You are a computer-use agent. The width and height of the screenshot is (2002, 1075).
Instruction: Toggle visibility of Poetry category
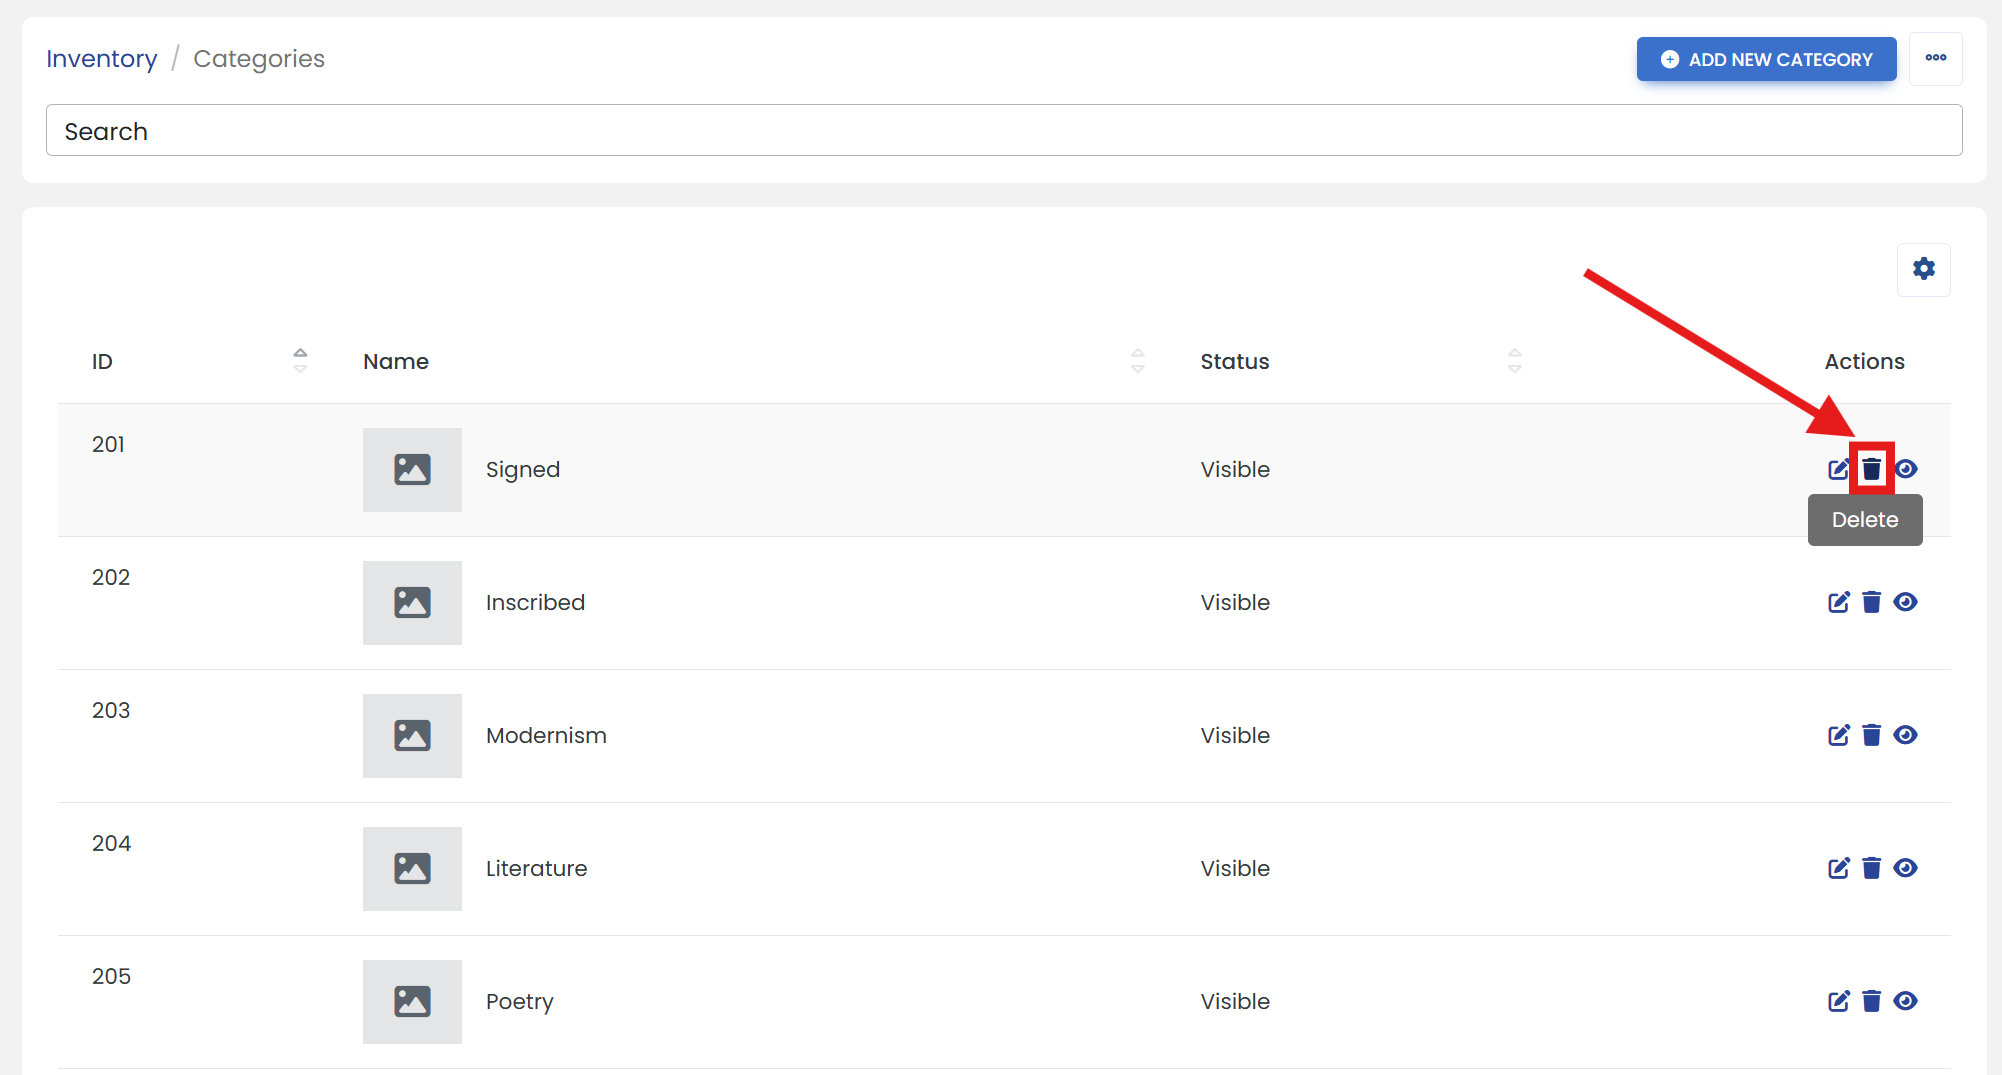coord(1905,1001)
